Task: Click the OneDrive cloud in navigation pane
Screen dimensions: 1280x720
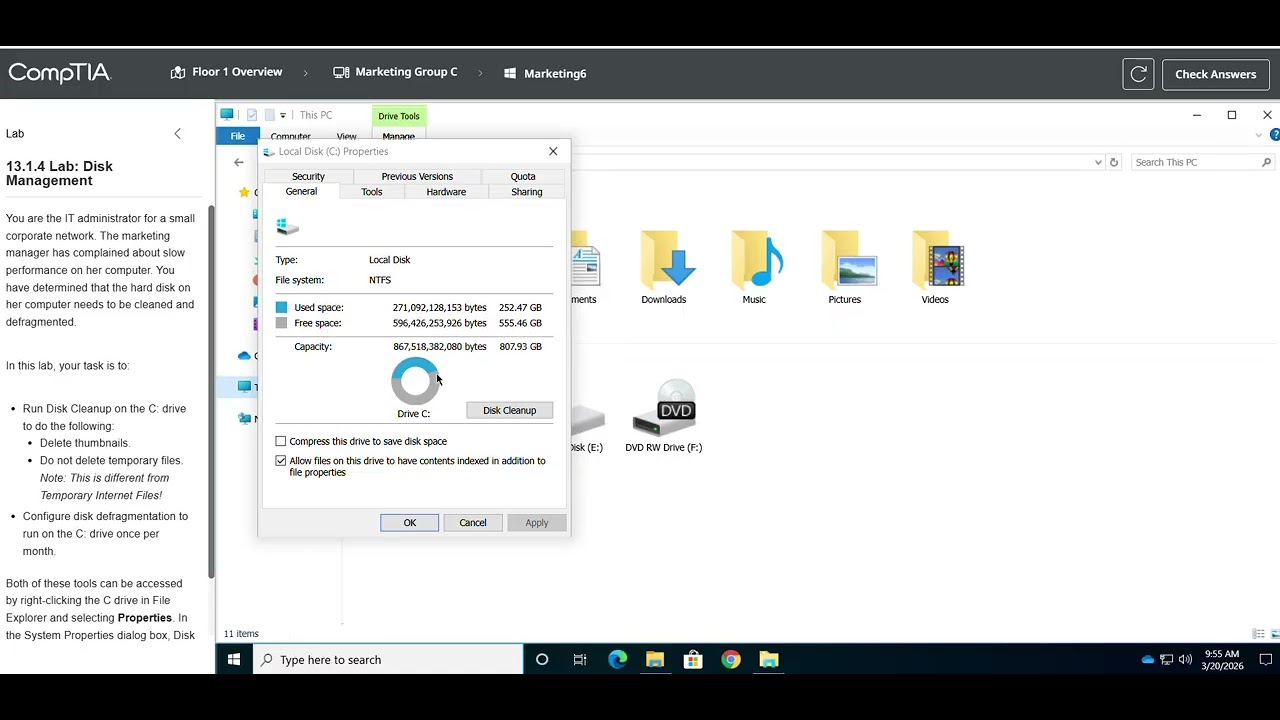Action: point(244,356)
